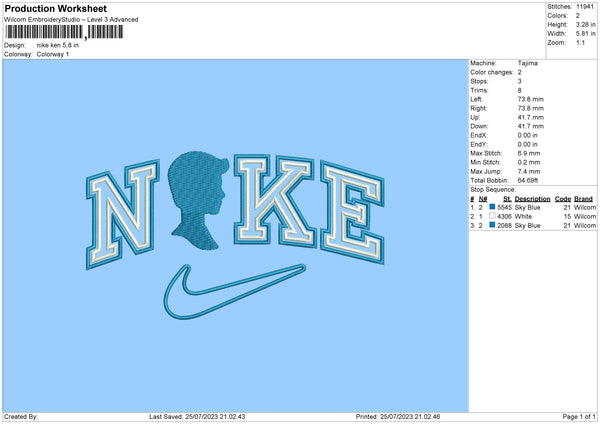Image resolution: width=600 pixels, height=424 pixels.
Task: Click the design name 'nike ken 5,8 in'
Action: [58, 45]
